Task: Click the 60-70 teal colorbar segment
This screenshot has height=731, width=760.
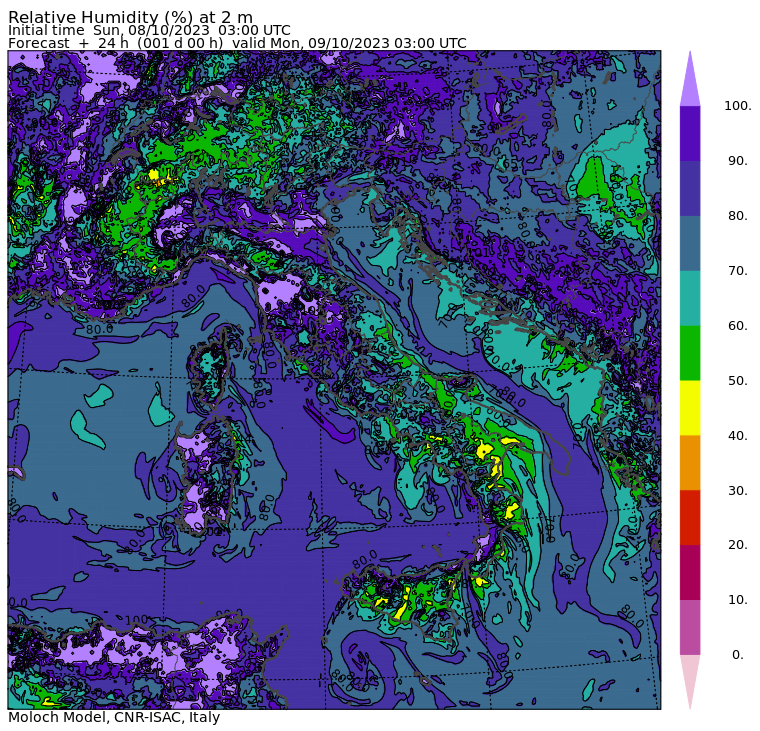Action: (690, 298)
